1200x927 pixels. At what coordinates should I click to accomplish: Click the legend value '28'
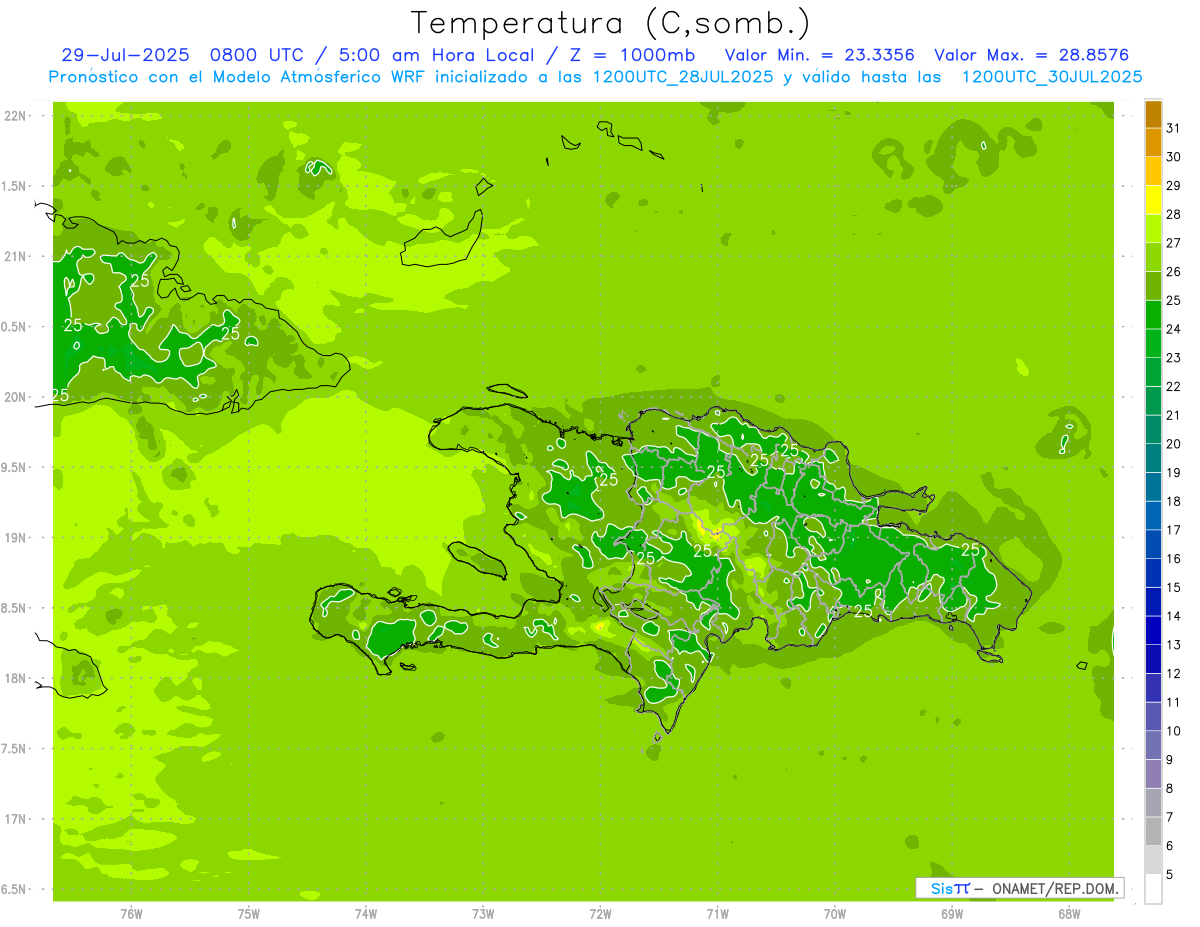1173,214
